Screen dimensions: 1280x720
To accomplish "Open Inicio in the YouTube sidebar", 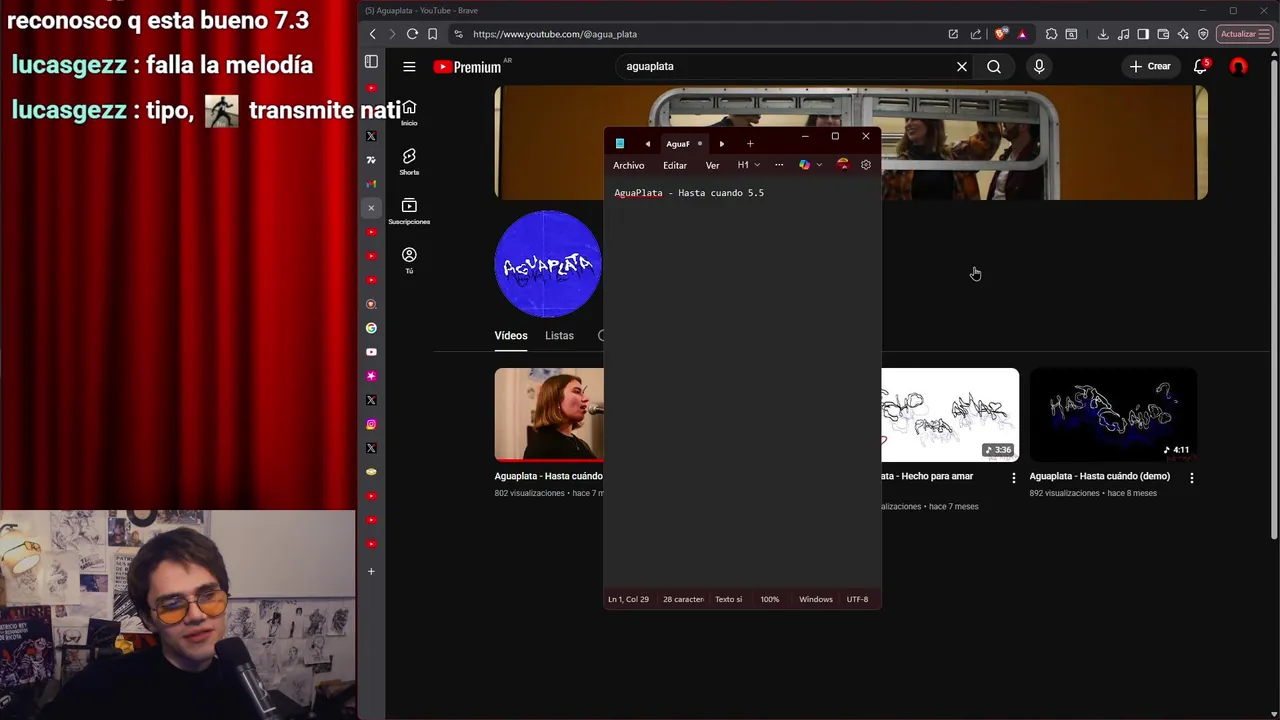I will click(409, 112).
